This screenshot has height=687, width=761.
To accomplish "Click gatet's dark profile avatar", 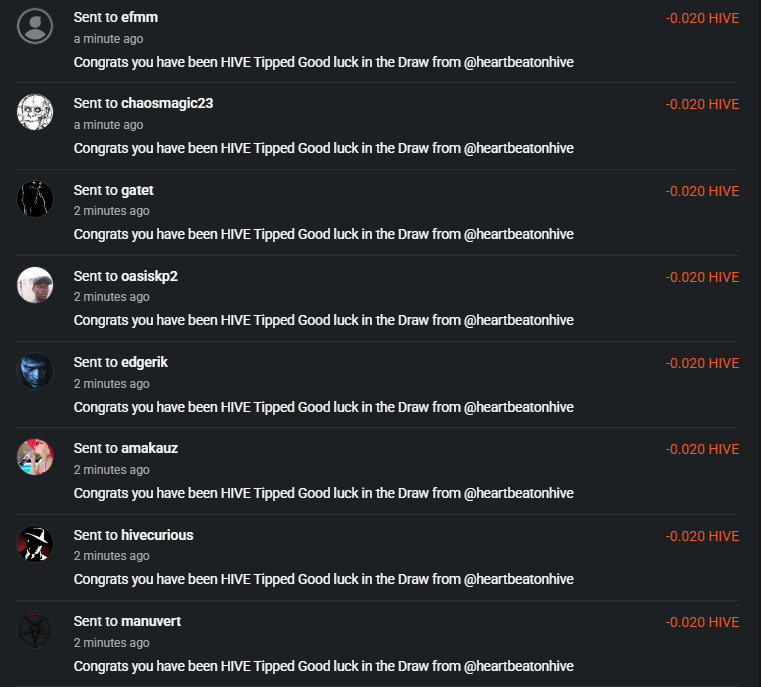I will coord(35,199).
